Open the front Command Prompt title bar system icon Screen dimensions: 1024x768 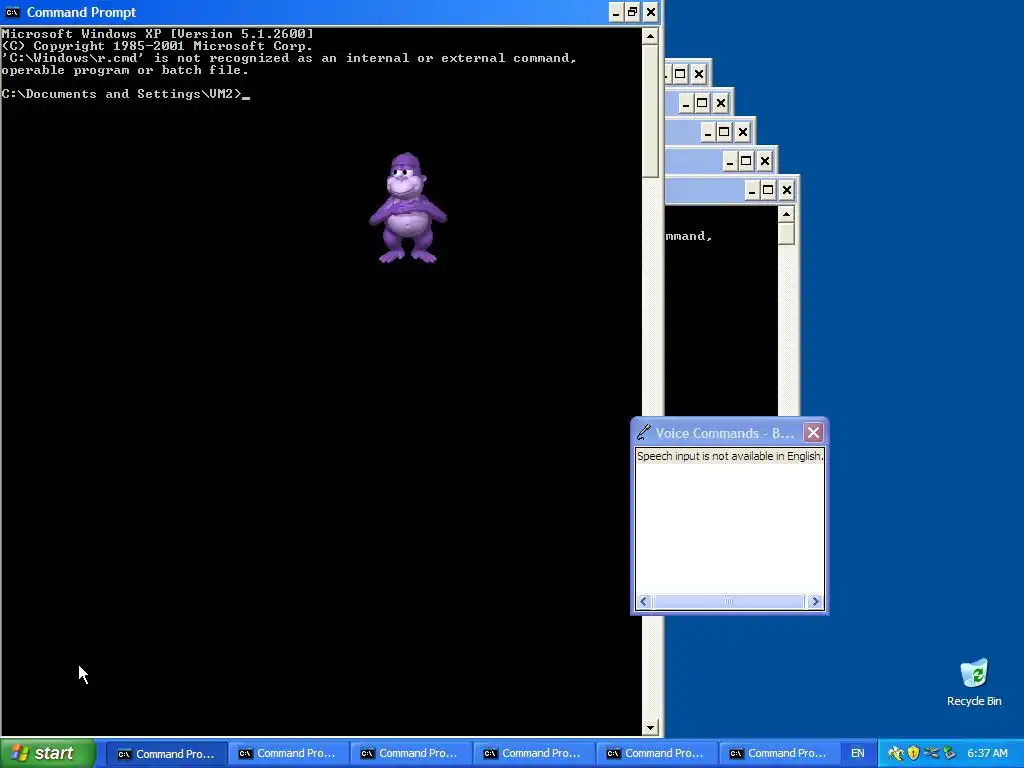[12, 12]
